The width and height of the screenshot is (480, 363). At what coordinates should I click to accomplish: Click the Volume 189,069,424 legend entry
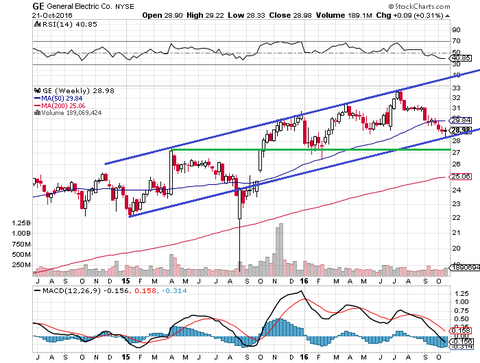(71, 113)
